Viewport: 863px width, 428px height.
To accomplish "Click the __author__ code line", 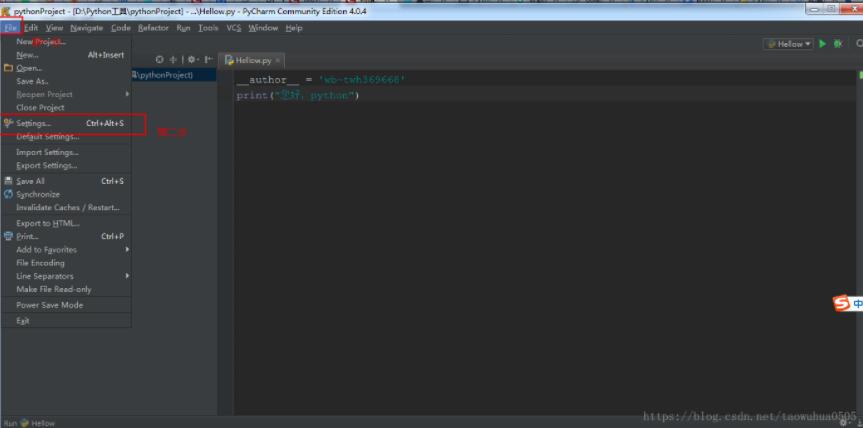I will (321, 80).
